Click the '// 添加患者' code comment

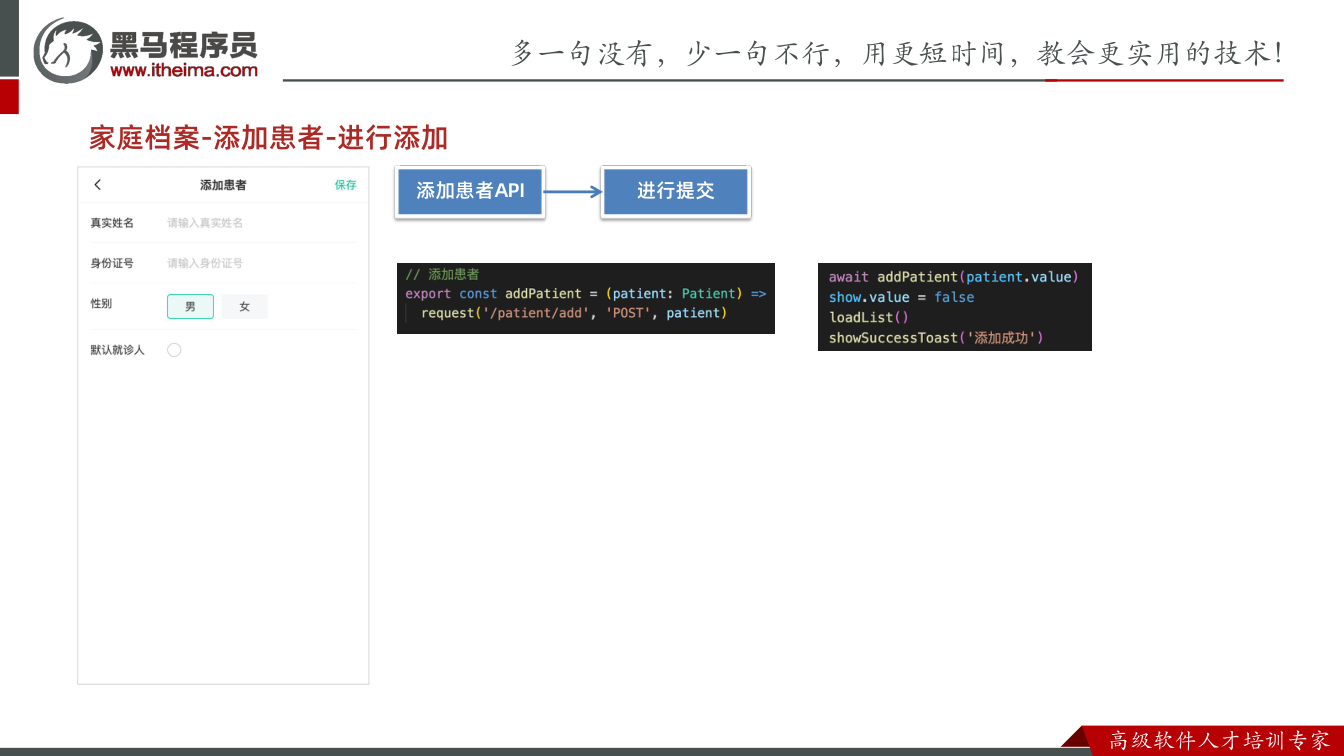pos(442,274)
